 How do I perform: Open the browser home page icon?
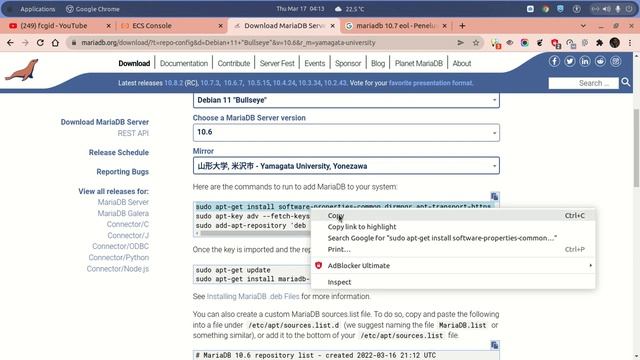click(55, 42)
